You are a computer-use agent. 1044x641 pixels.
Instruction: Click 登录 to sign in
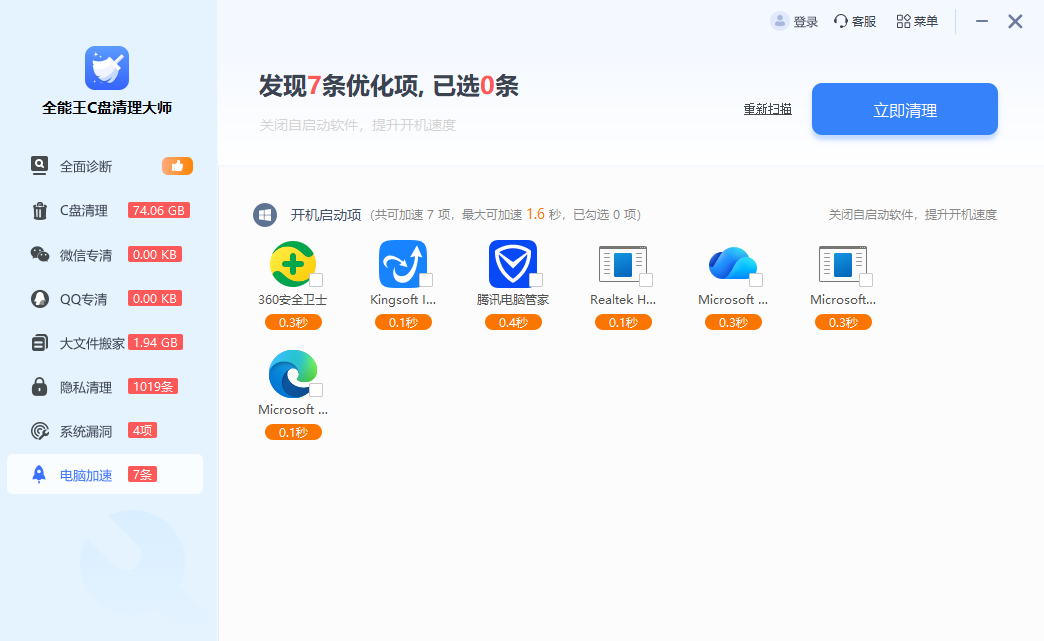(x=795, y=21)
